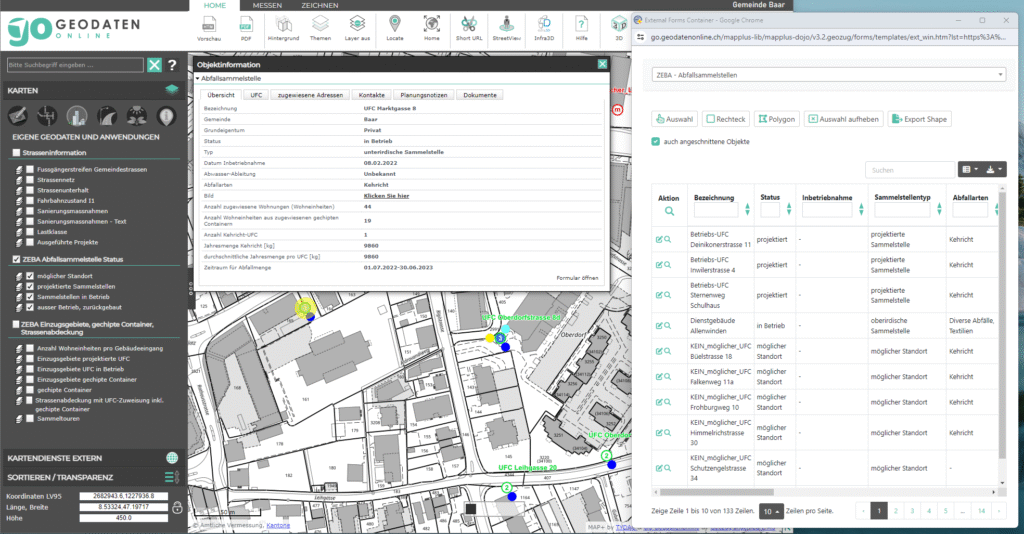Viewport: 1024px width, 534px height.
Task: Click the question mark help next to search
Action: click(172, 65)
